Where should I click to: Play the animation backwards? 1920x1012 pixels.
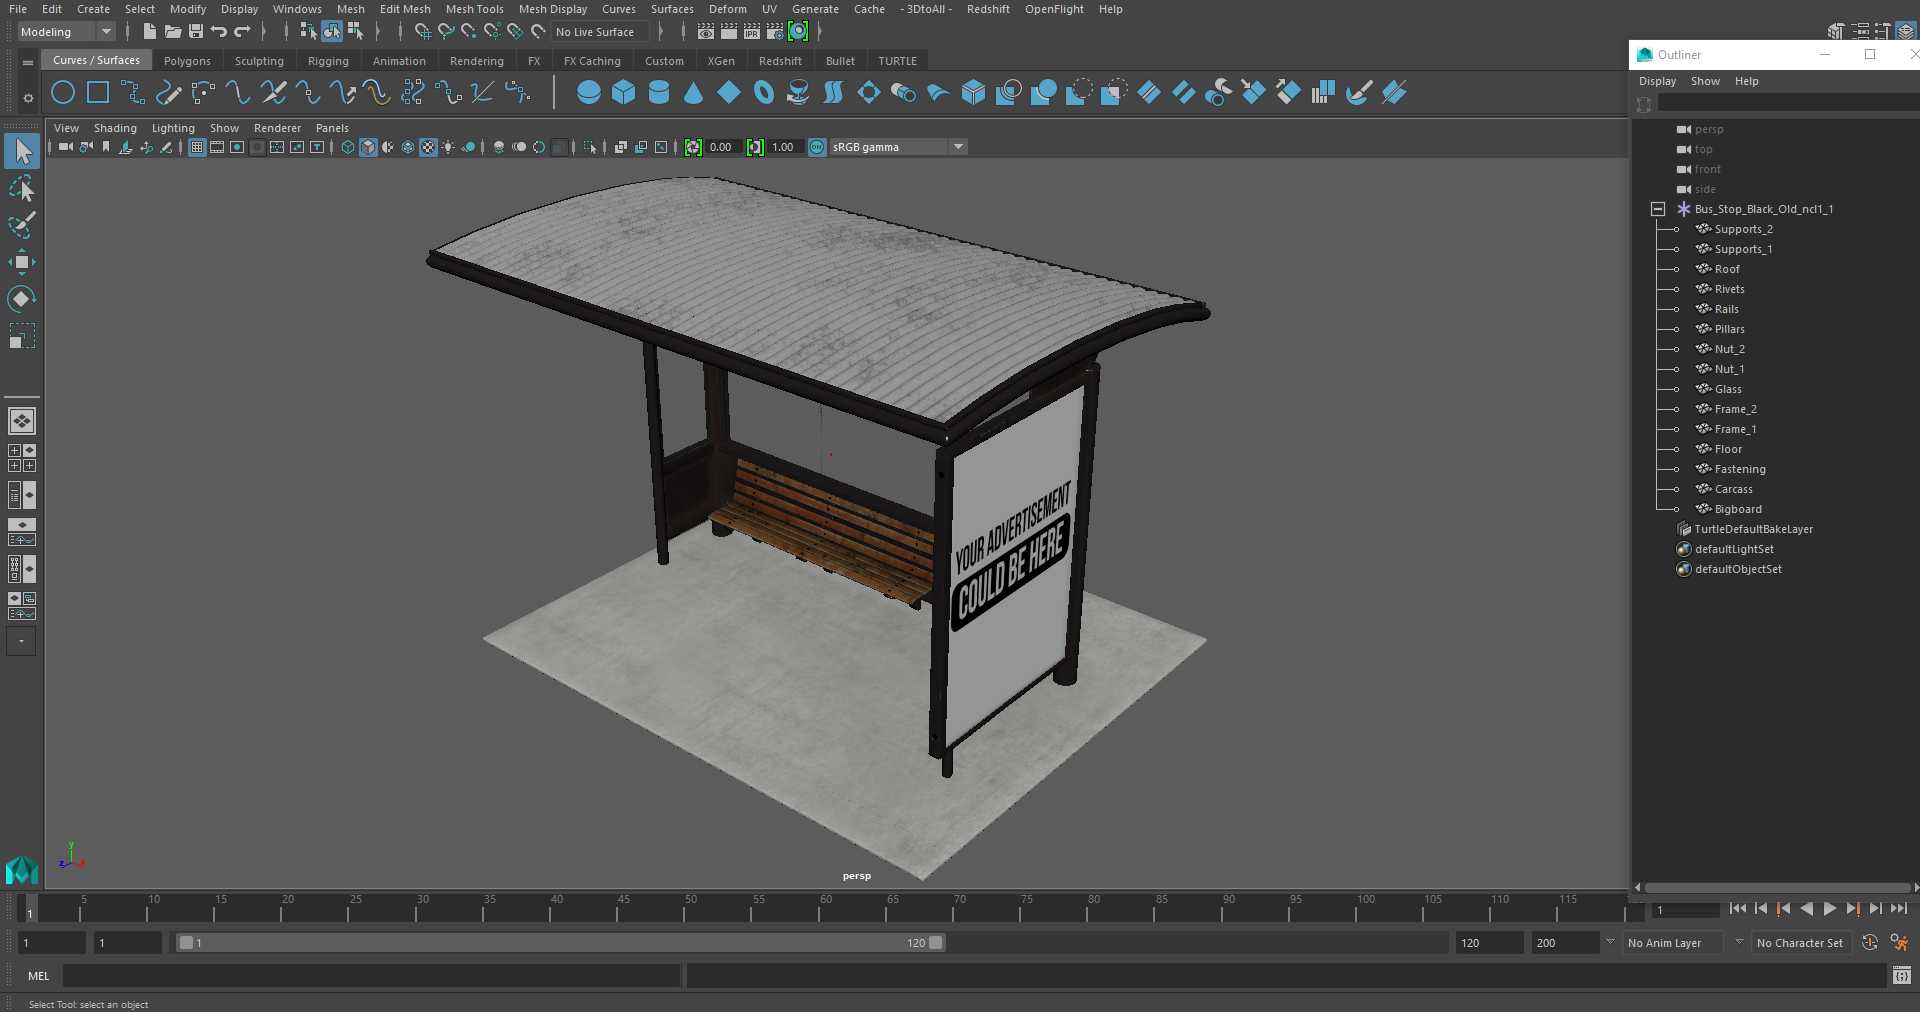pyautogui.click(x=1806, y=909)
